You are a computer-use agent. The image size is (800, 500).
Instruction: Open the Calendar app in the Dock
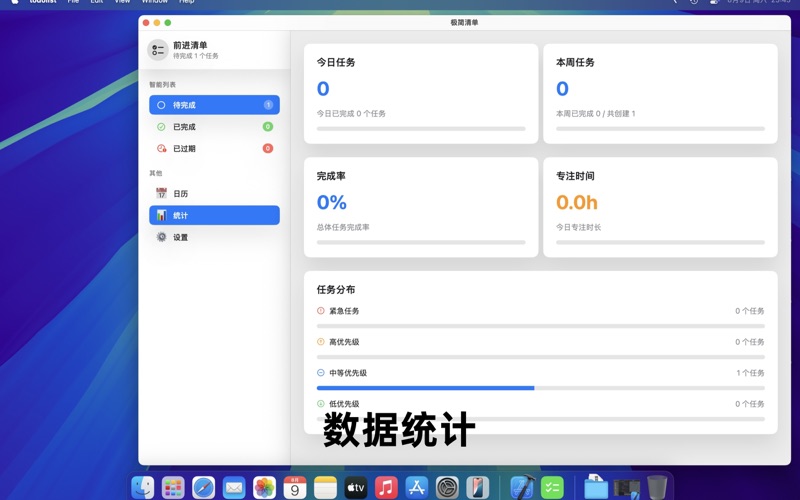click(295, 488)
